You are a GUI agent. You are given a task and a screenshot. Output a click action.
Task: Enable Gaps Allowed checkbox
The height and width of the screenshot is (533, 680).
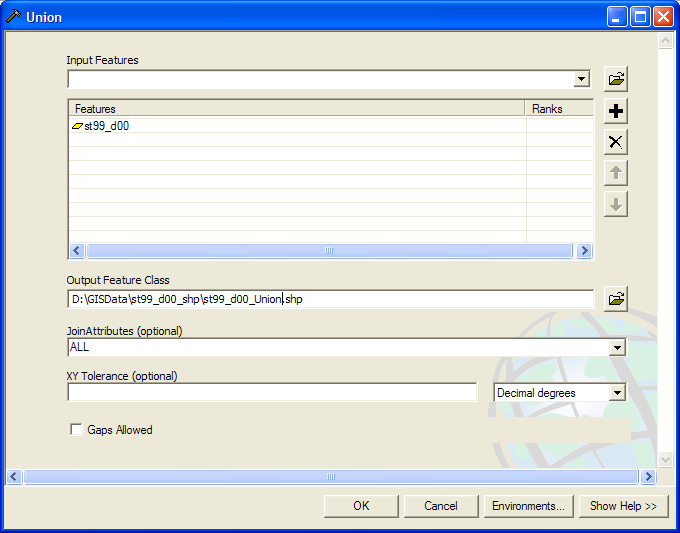pos(76,430)
